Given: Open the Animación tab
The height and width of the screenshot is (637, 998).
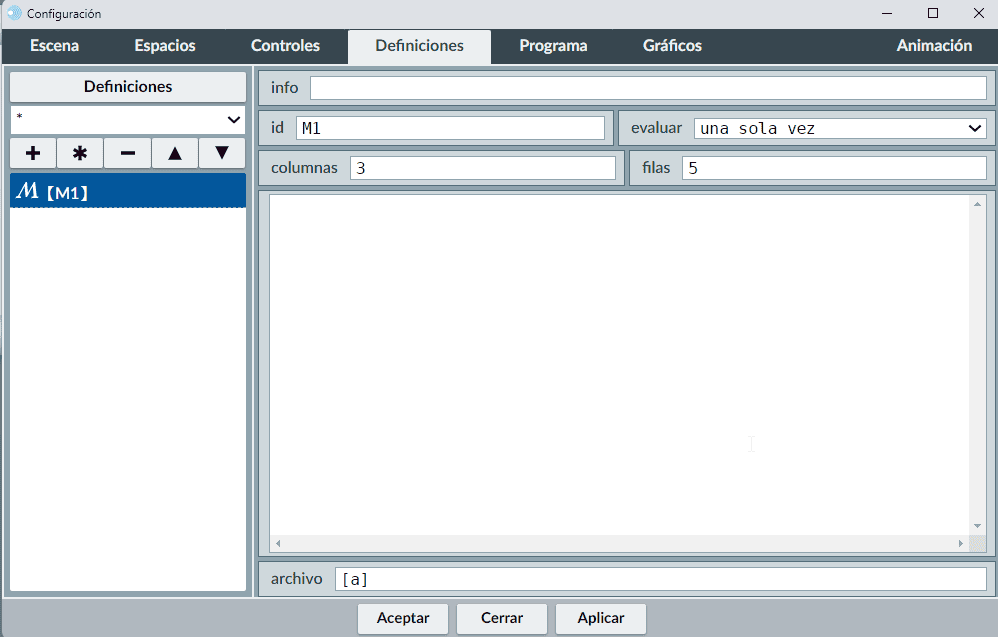Looking at the screenshot, I should [x=934, y=46].
